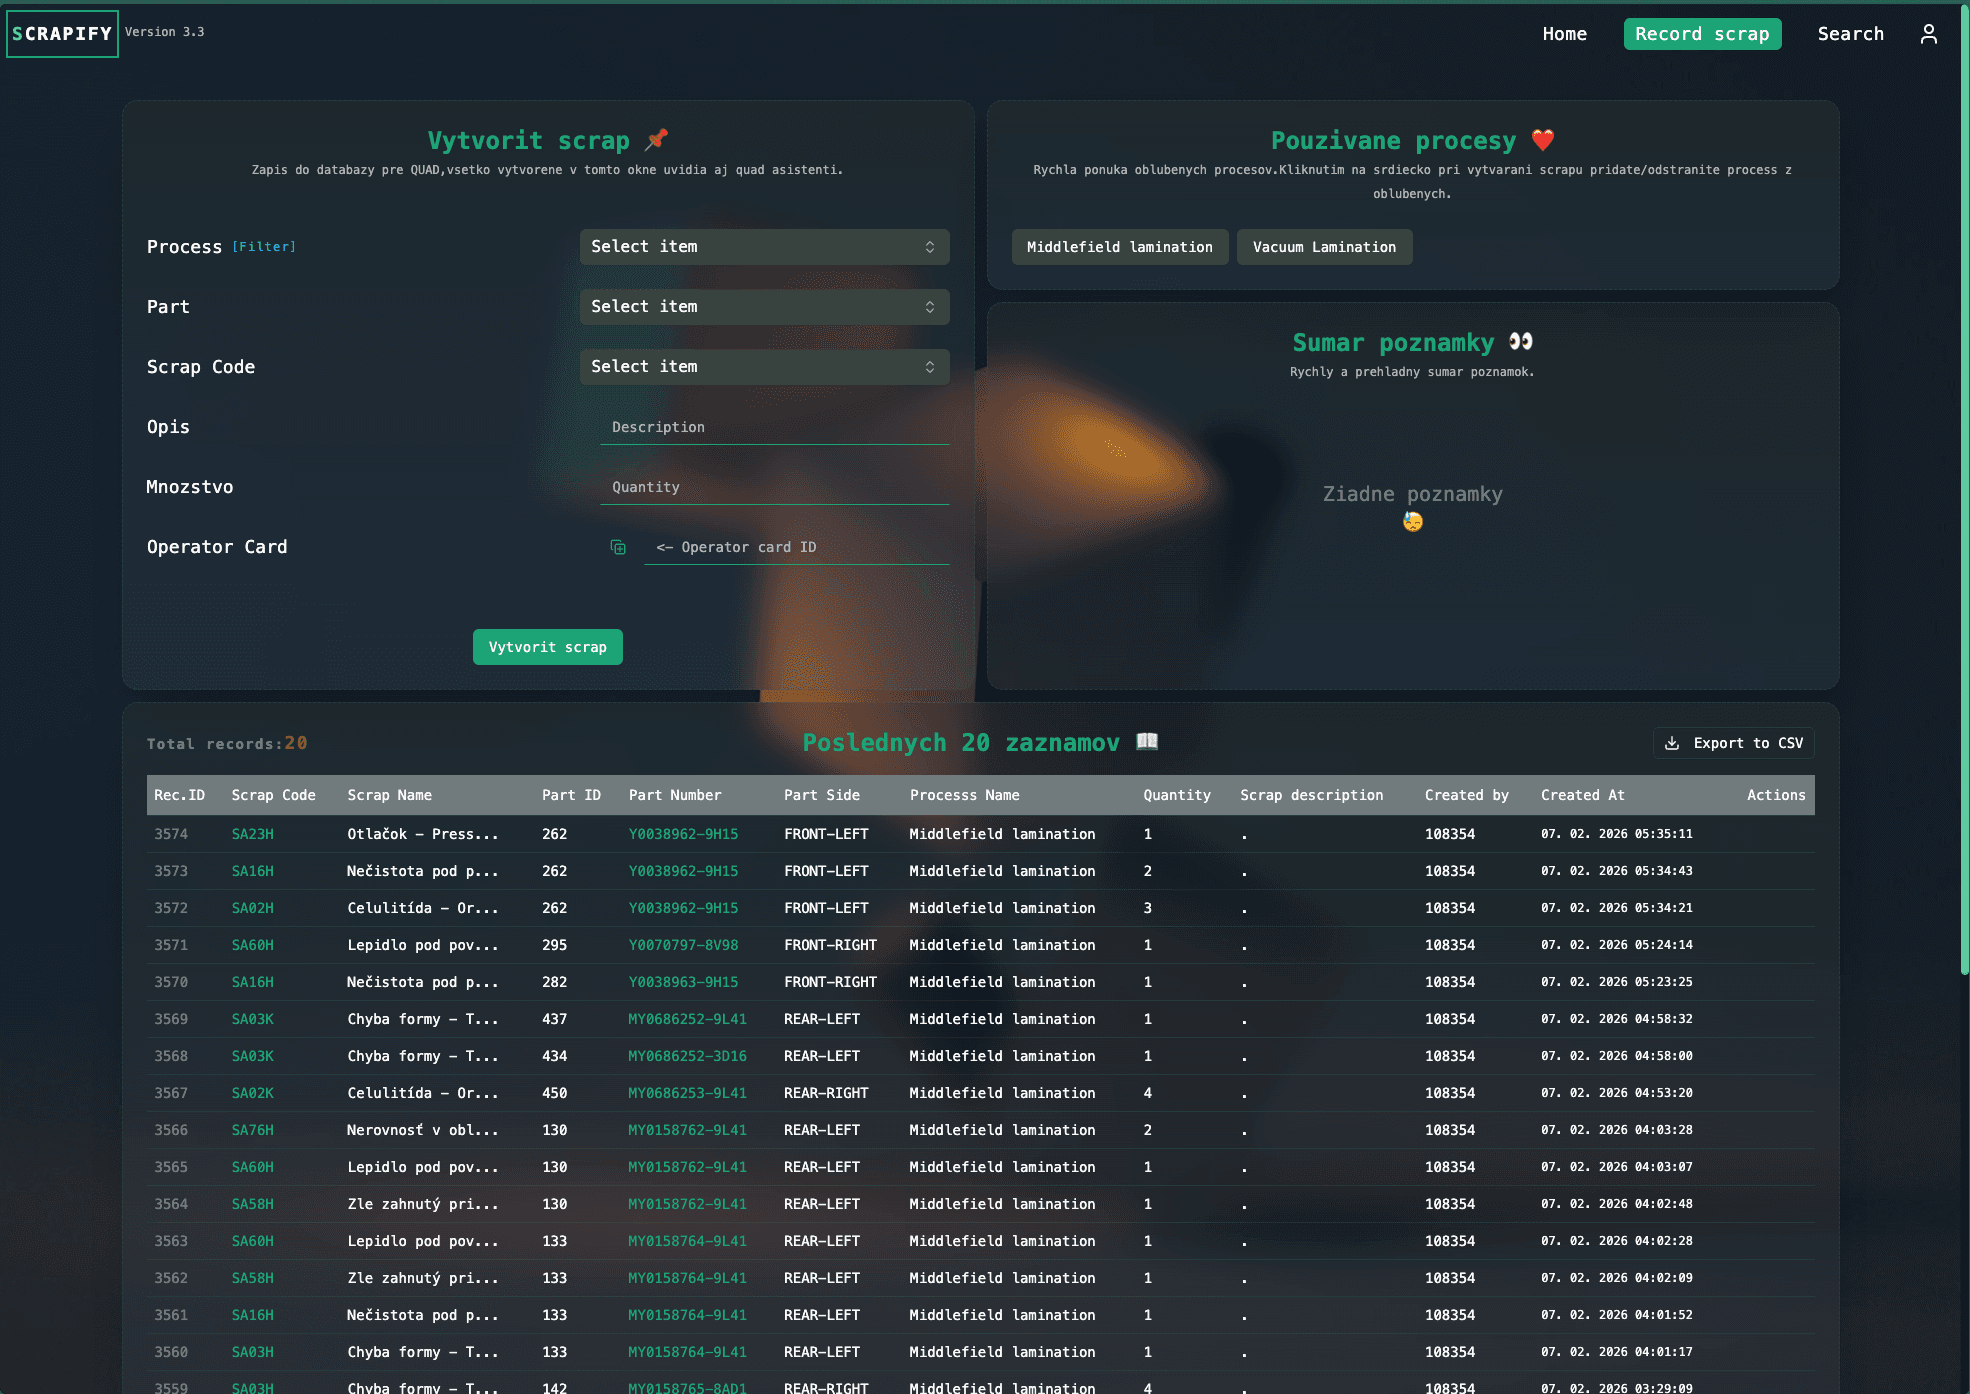This screenshot has height=1394, width=1970.
Task: Click the eyes icon next to Sumar poznamky
Action: click(x=1521, y=342)
